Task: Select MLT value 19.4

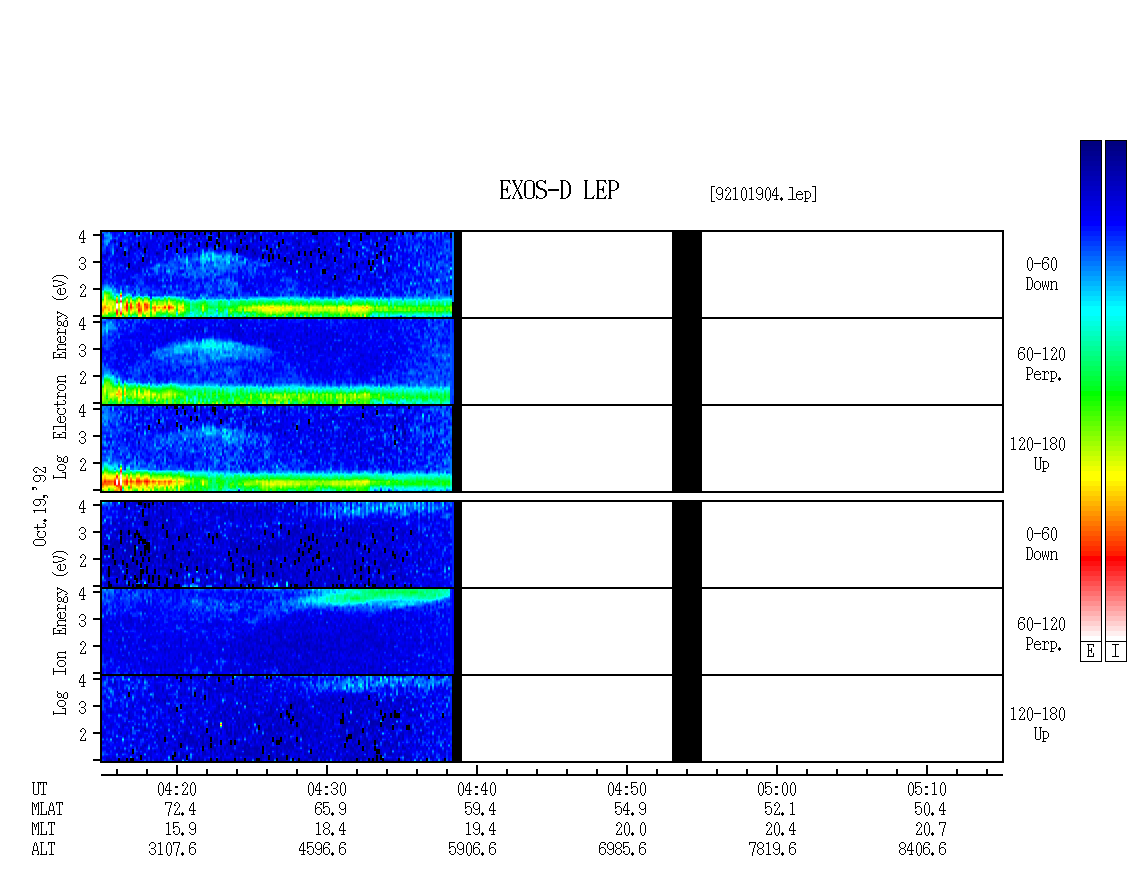Action: (480, 830)
